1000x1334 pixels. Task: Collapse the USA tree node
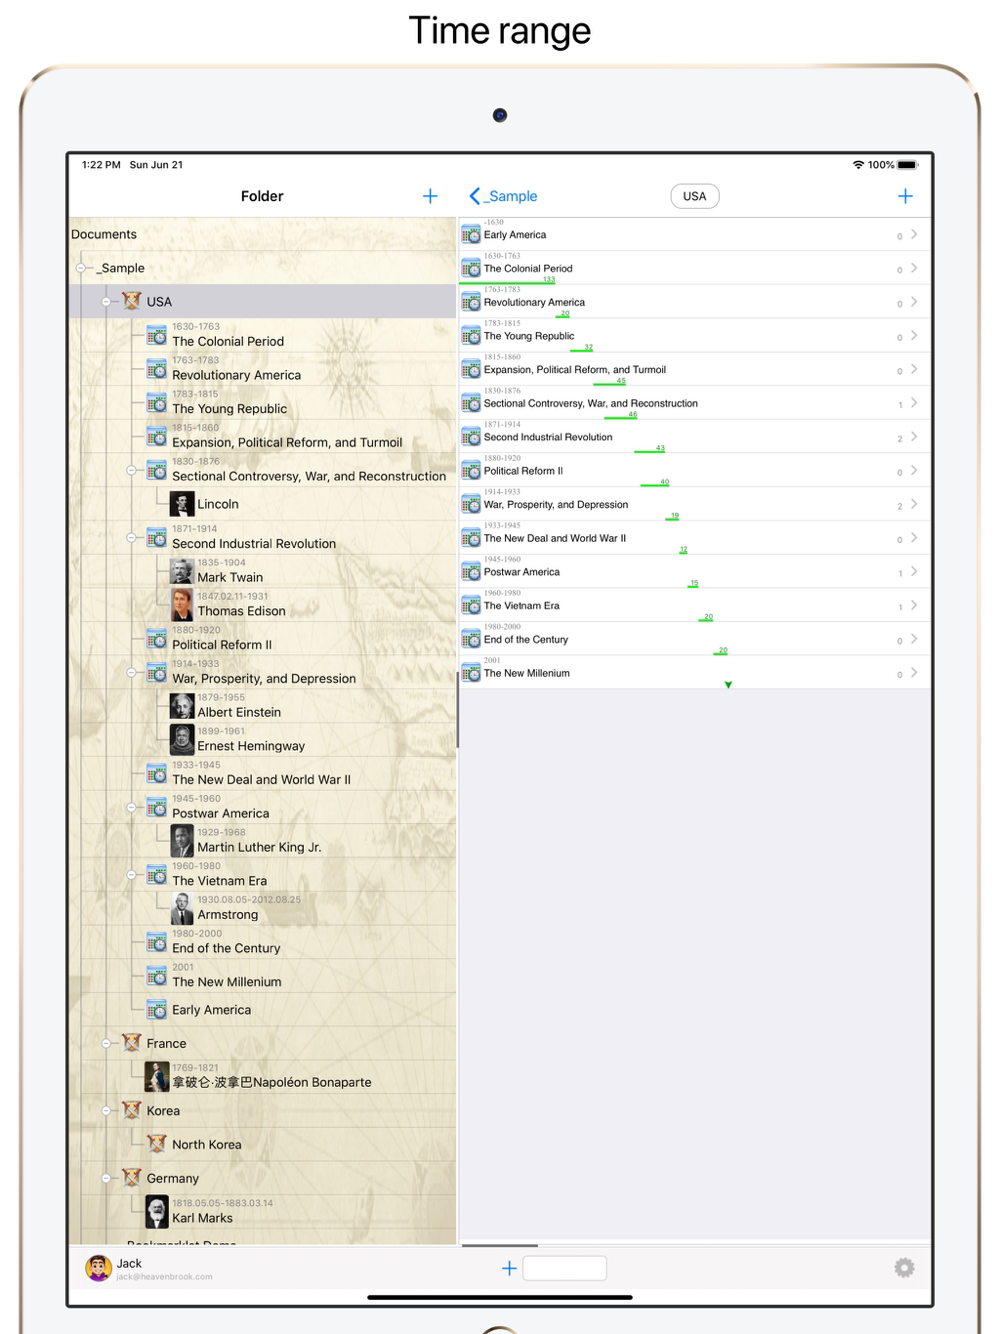pyautogui.click(x=106, y=301)
